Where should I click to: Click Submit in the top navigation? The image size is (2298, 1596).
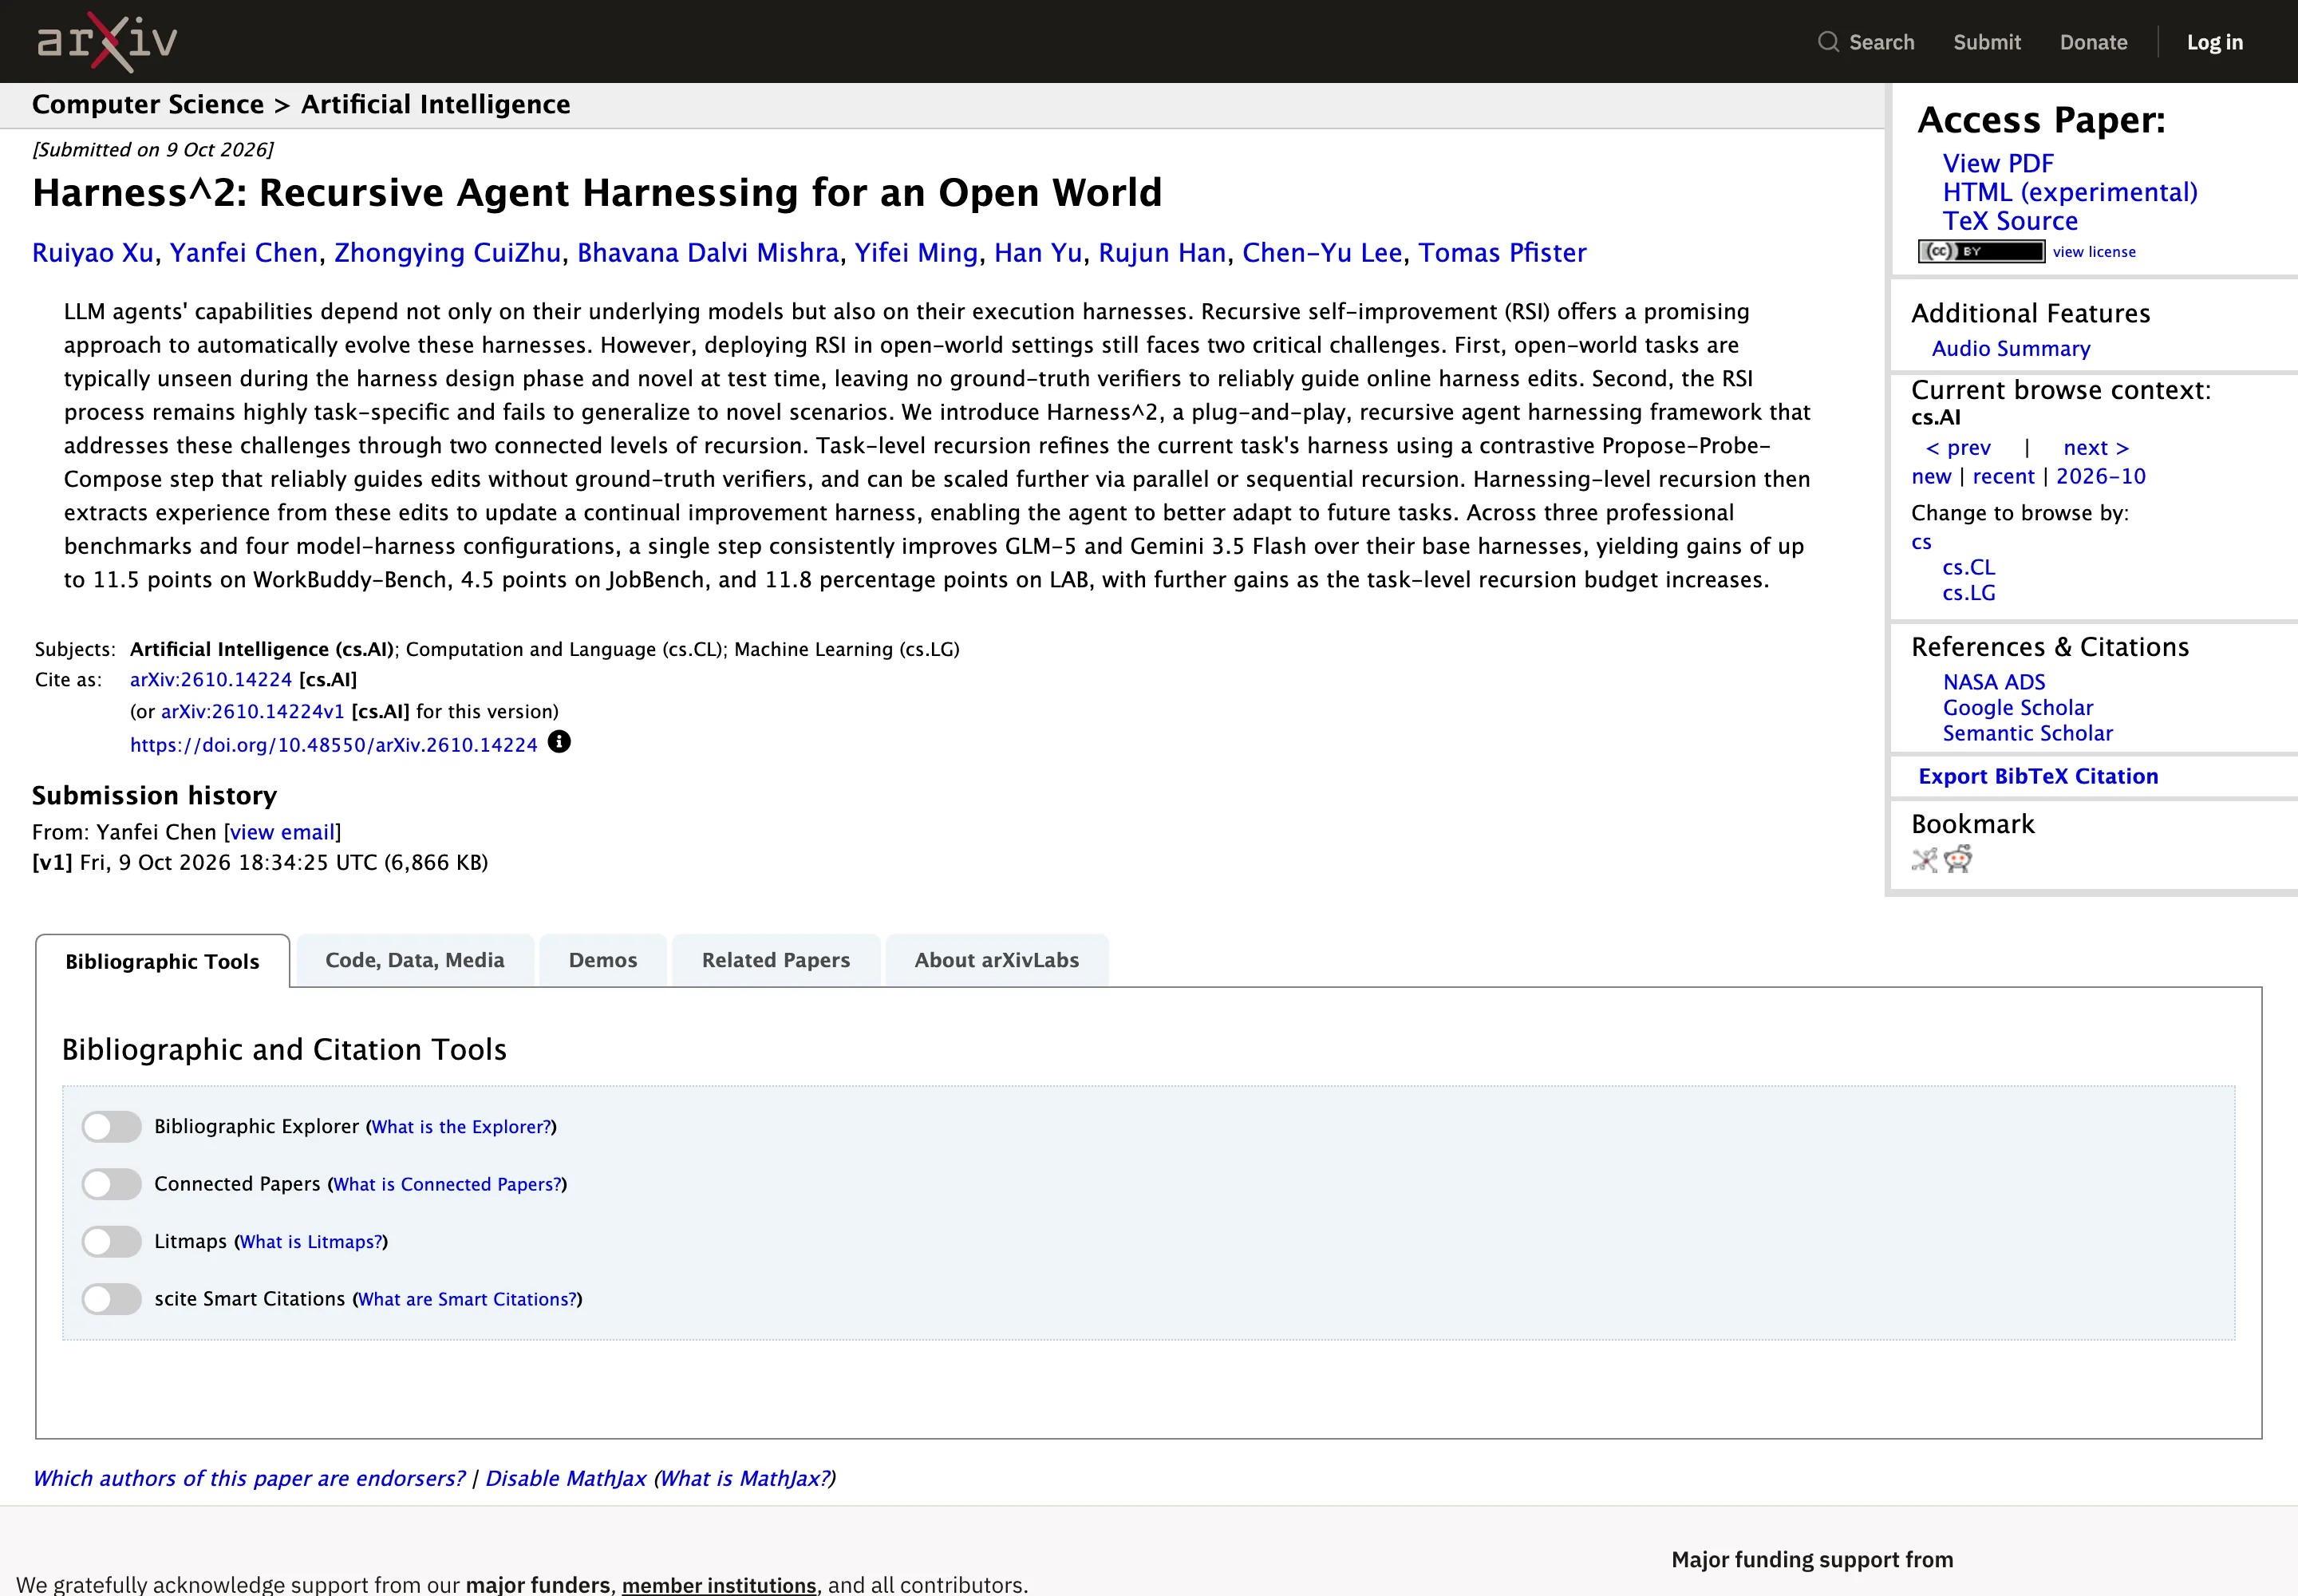point(1987,42)
